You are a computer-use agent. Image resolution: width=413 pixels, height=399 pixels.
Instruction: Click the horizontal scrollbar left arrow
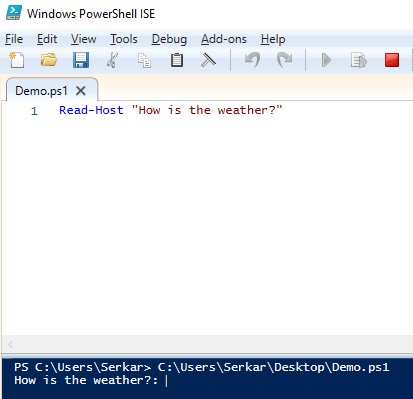coord(10,344)
